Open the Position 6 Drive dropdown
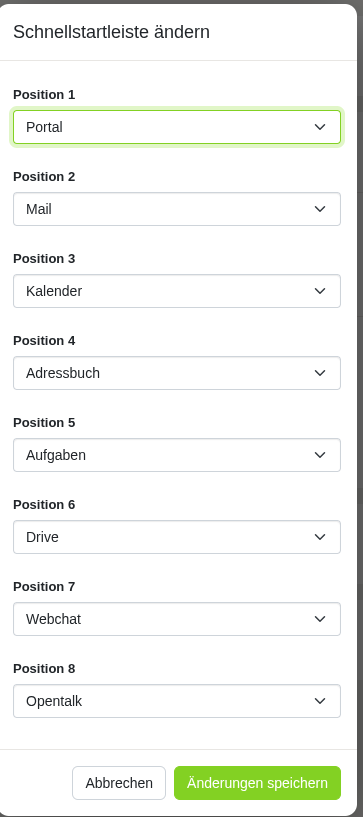The image size is (363, 817). [177, 537]
